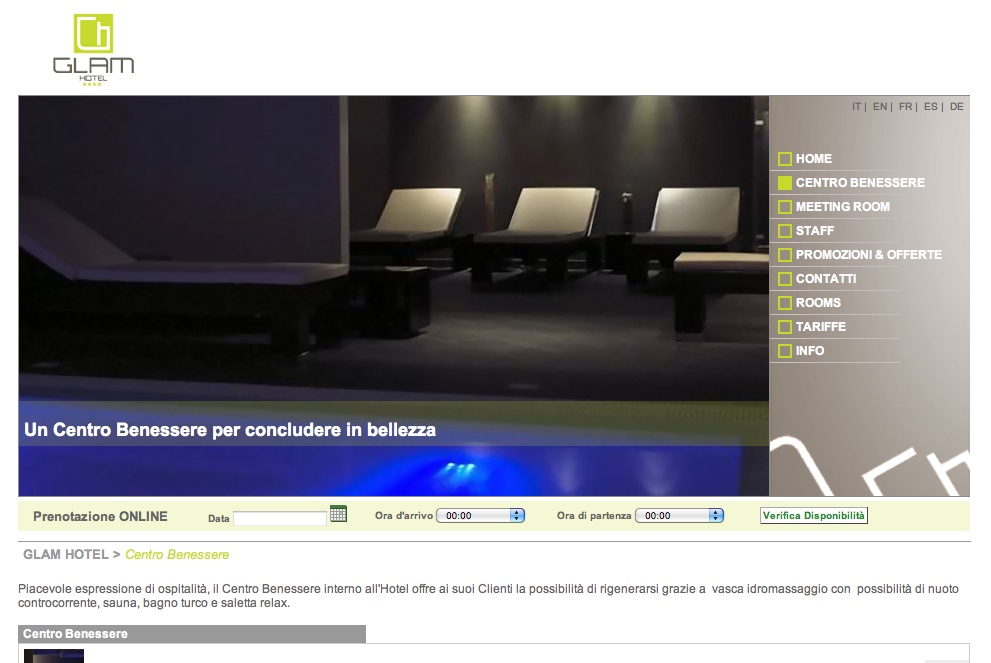Go to the Tariffe page
This screenshot has width=991, height=663.
[820, 327]
